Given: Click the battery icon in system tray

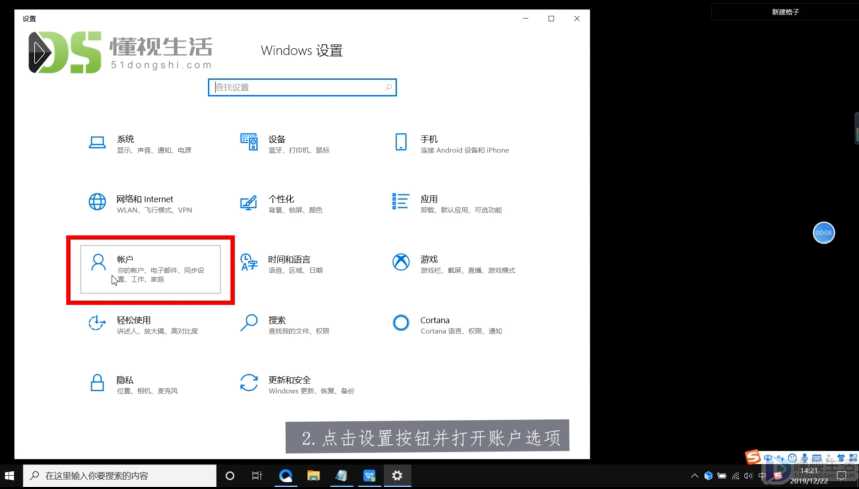Looking at the screenshot, I should [721, 476].
